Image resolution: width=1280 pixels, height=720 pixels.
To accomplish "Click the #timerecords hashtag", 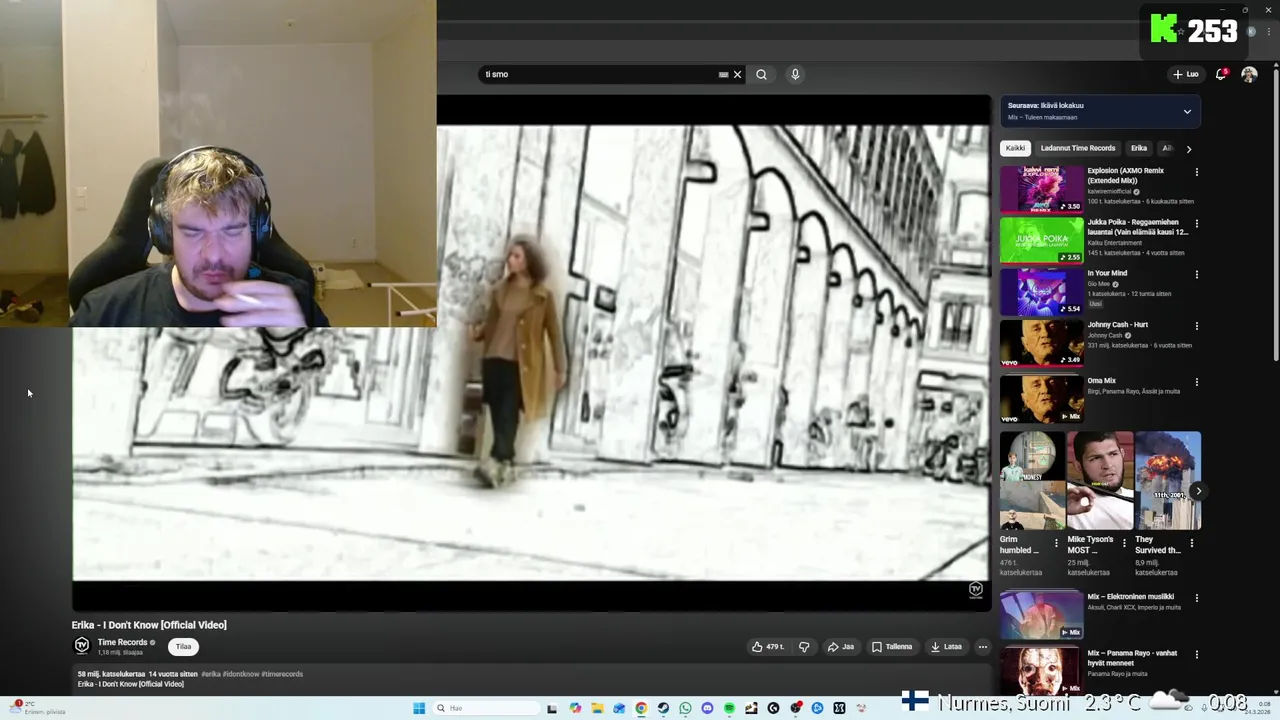I will [x=282, y=674].
